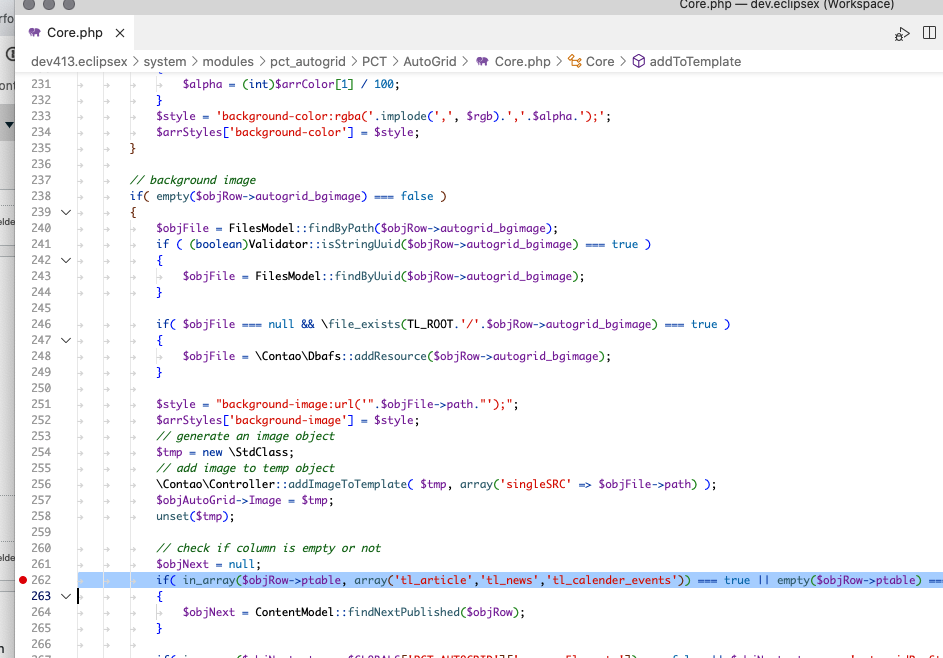The height and width of the screenshot is (658, 943).
Task: Click the Core class symbol icon in breadcrumb
Action: point(575,61)
